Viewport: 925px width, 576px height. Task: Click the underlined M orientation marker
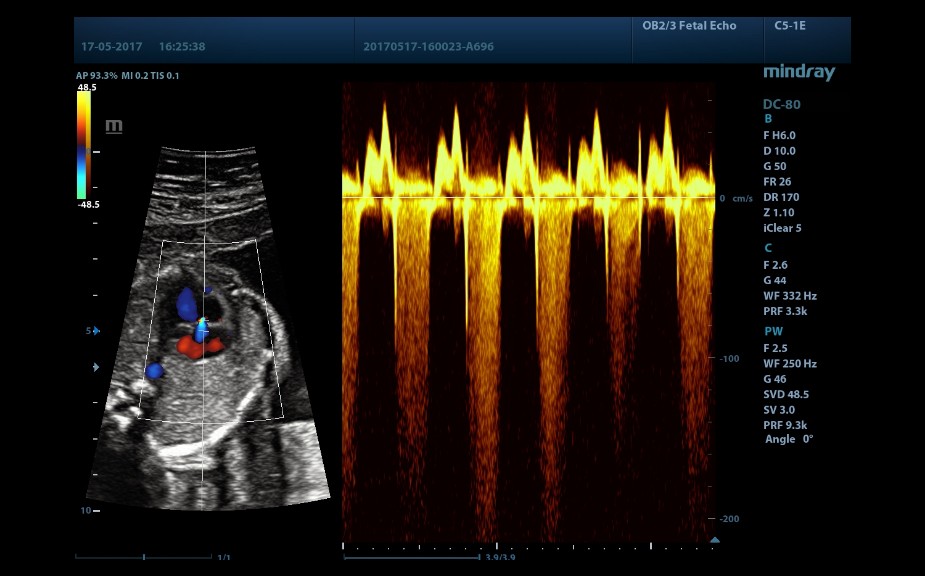click(x=114, y=126)
